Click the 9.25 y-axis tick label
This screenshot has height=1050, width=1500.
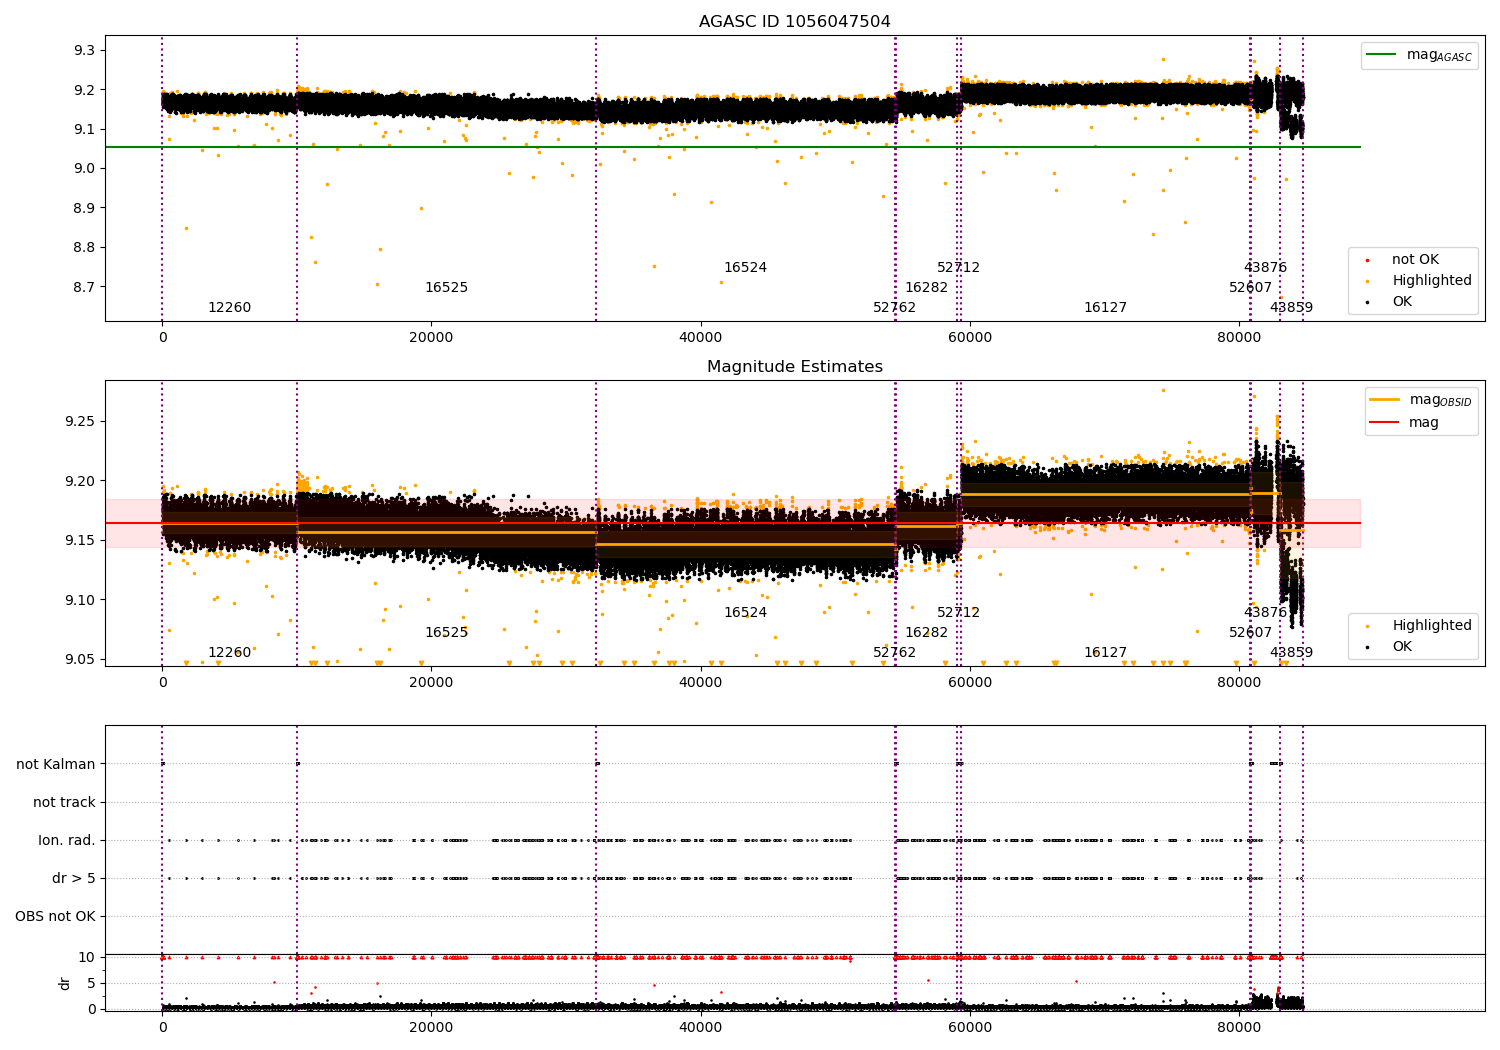point(81,421)
